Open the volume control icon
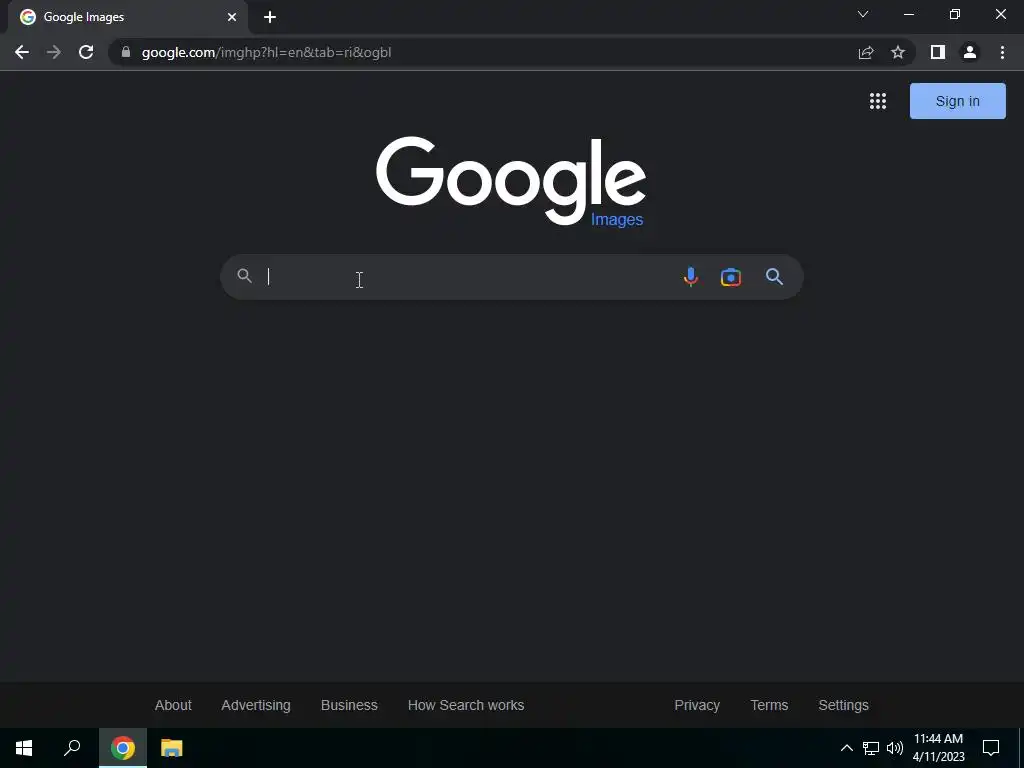The image size is (1024, 768). pyautogui.click(x=895, y=748)
